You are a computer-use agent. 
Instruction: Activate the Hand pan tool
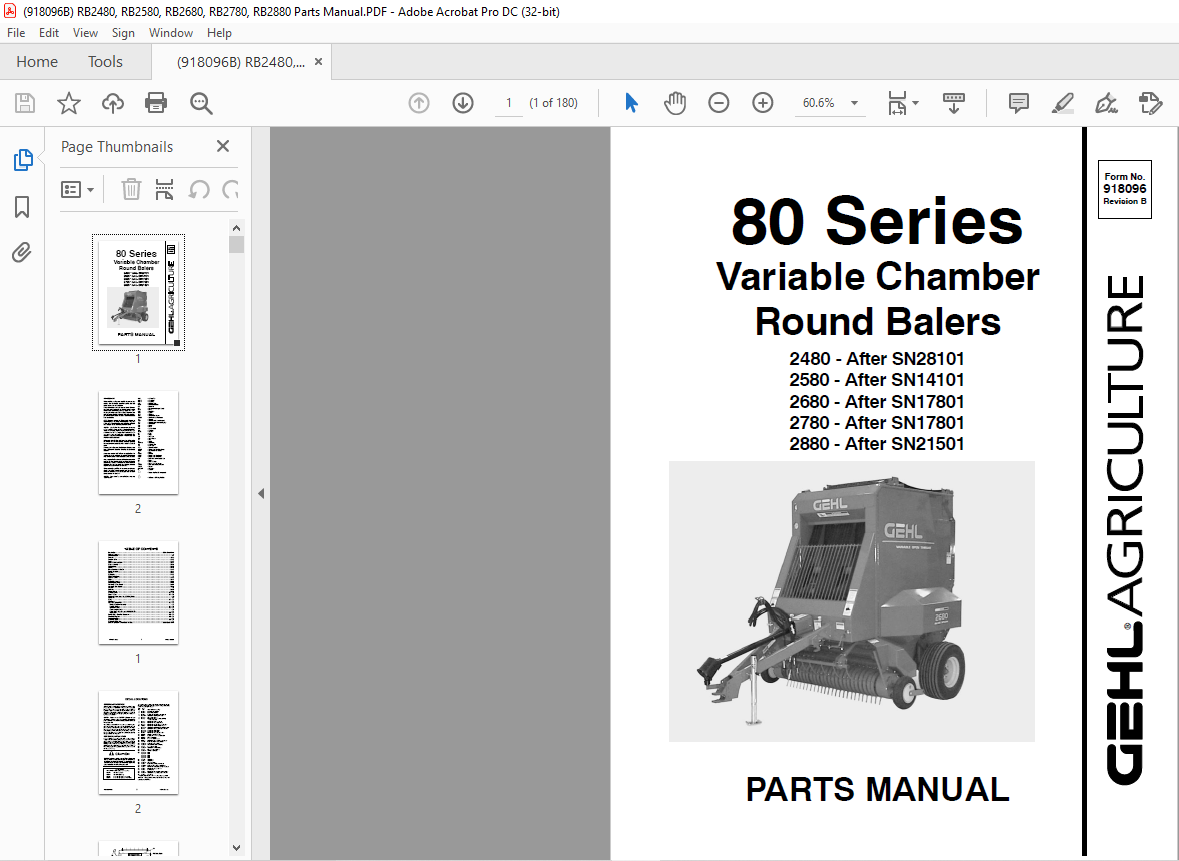(x=674, y=103)
